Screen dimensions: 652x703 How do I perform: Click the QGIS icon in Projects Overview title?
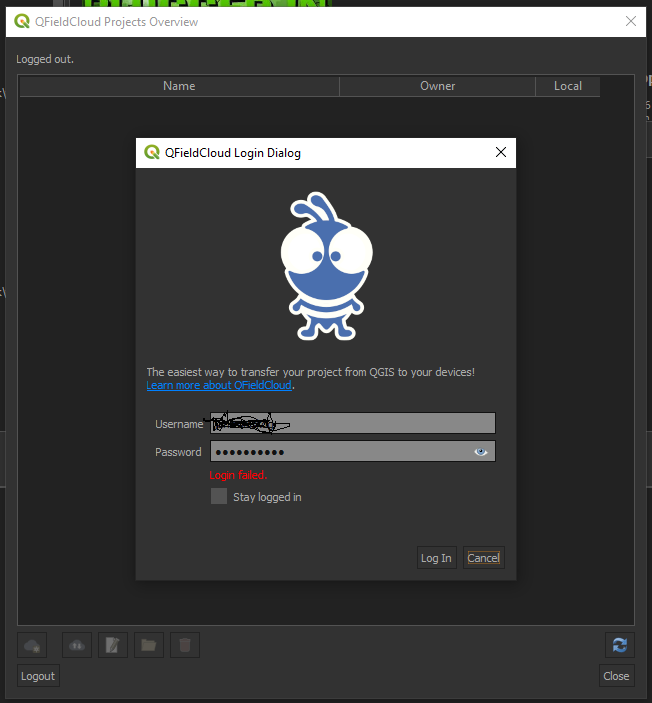pos(22,21)
